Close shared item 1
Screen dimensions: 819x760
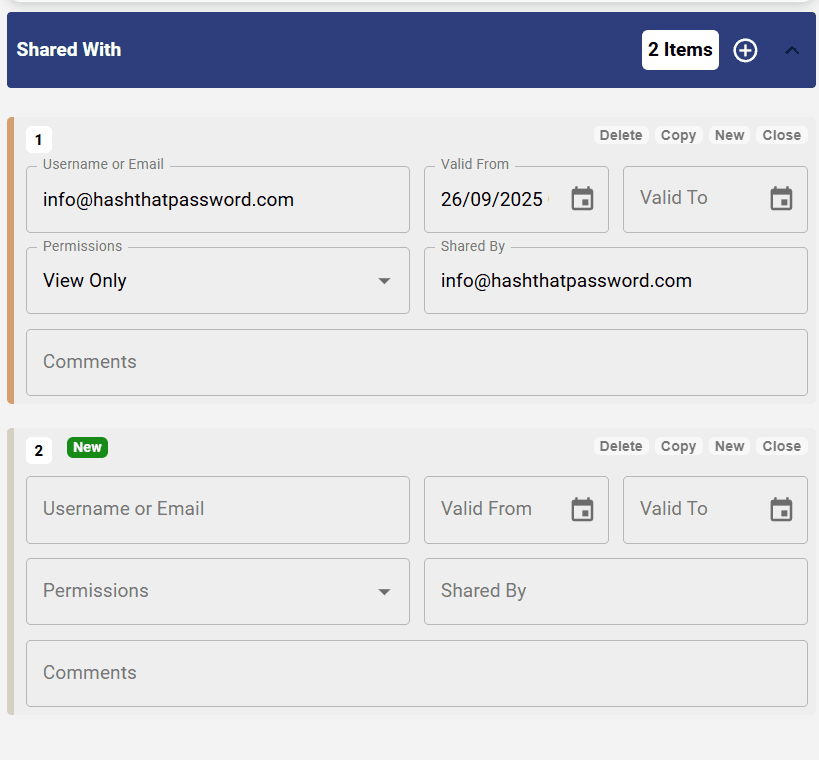point(781,135)
